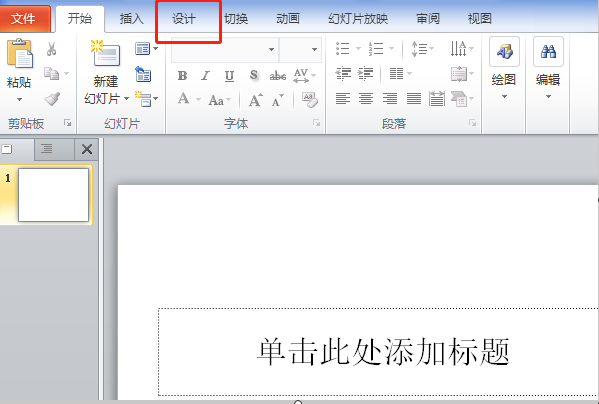Open the Paragraph dialog launcher
Viewport: 599px width, 404px height.
pos(473,123)
